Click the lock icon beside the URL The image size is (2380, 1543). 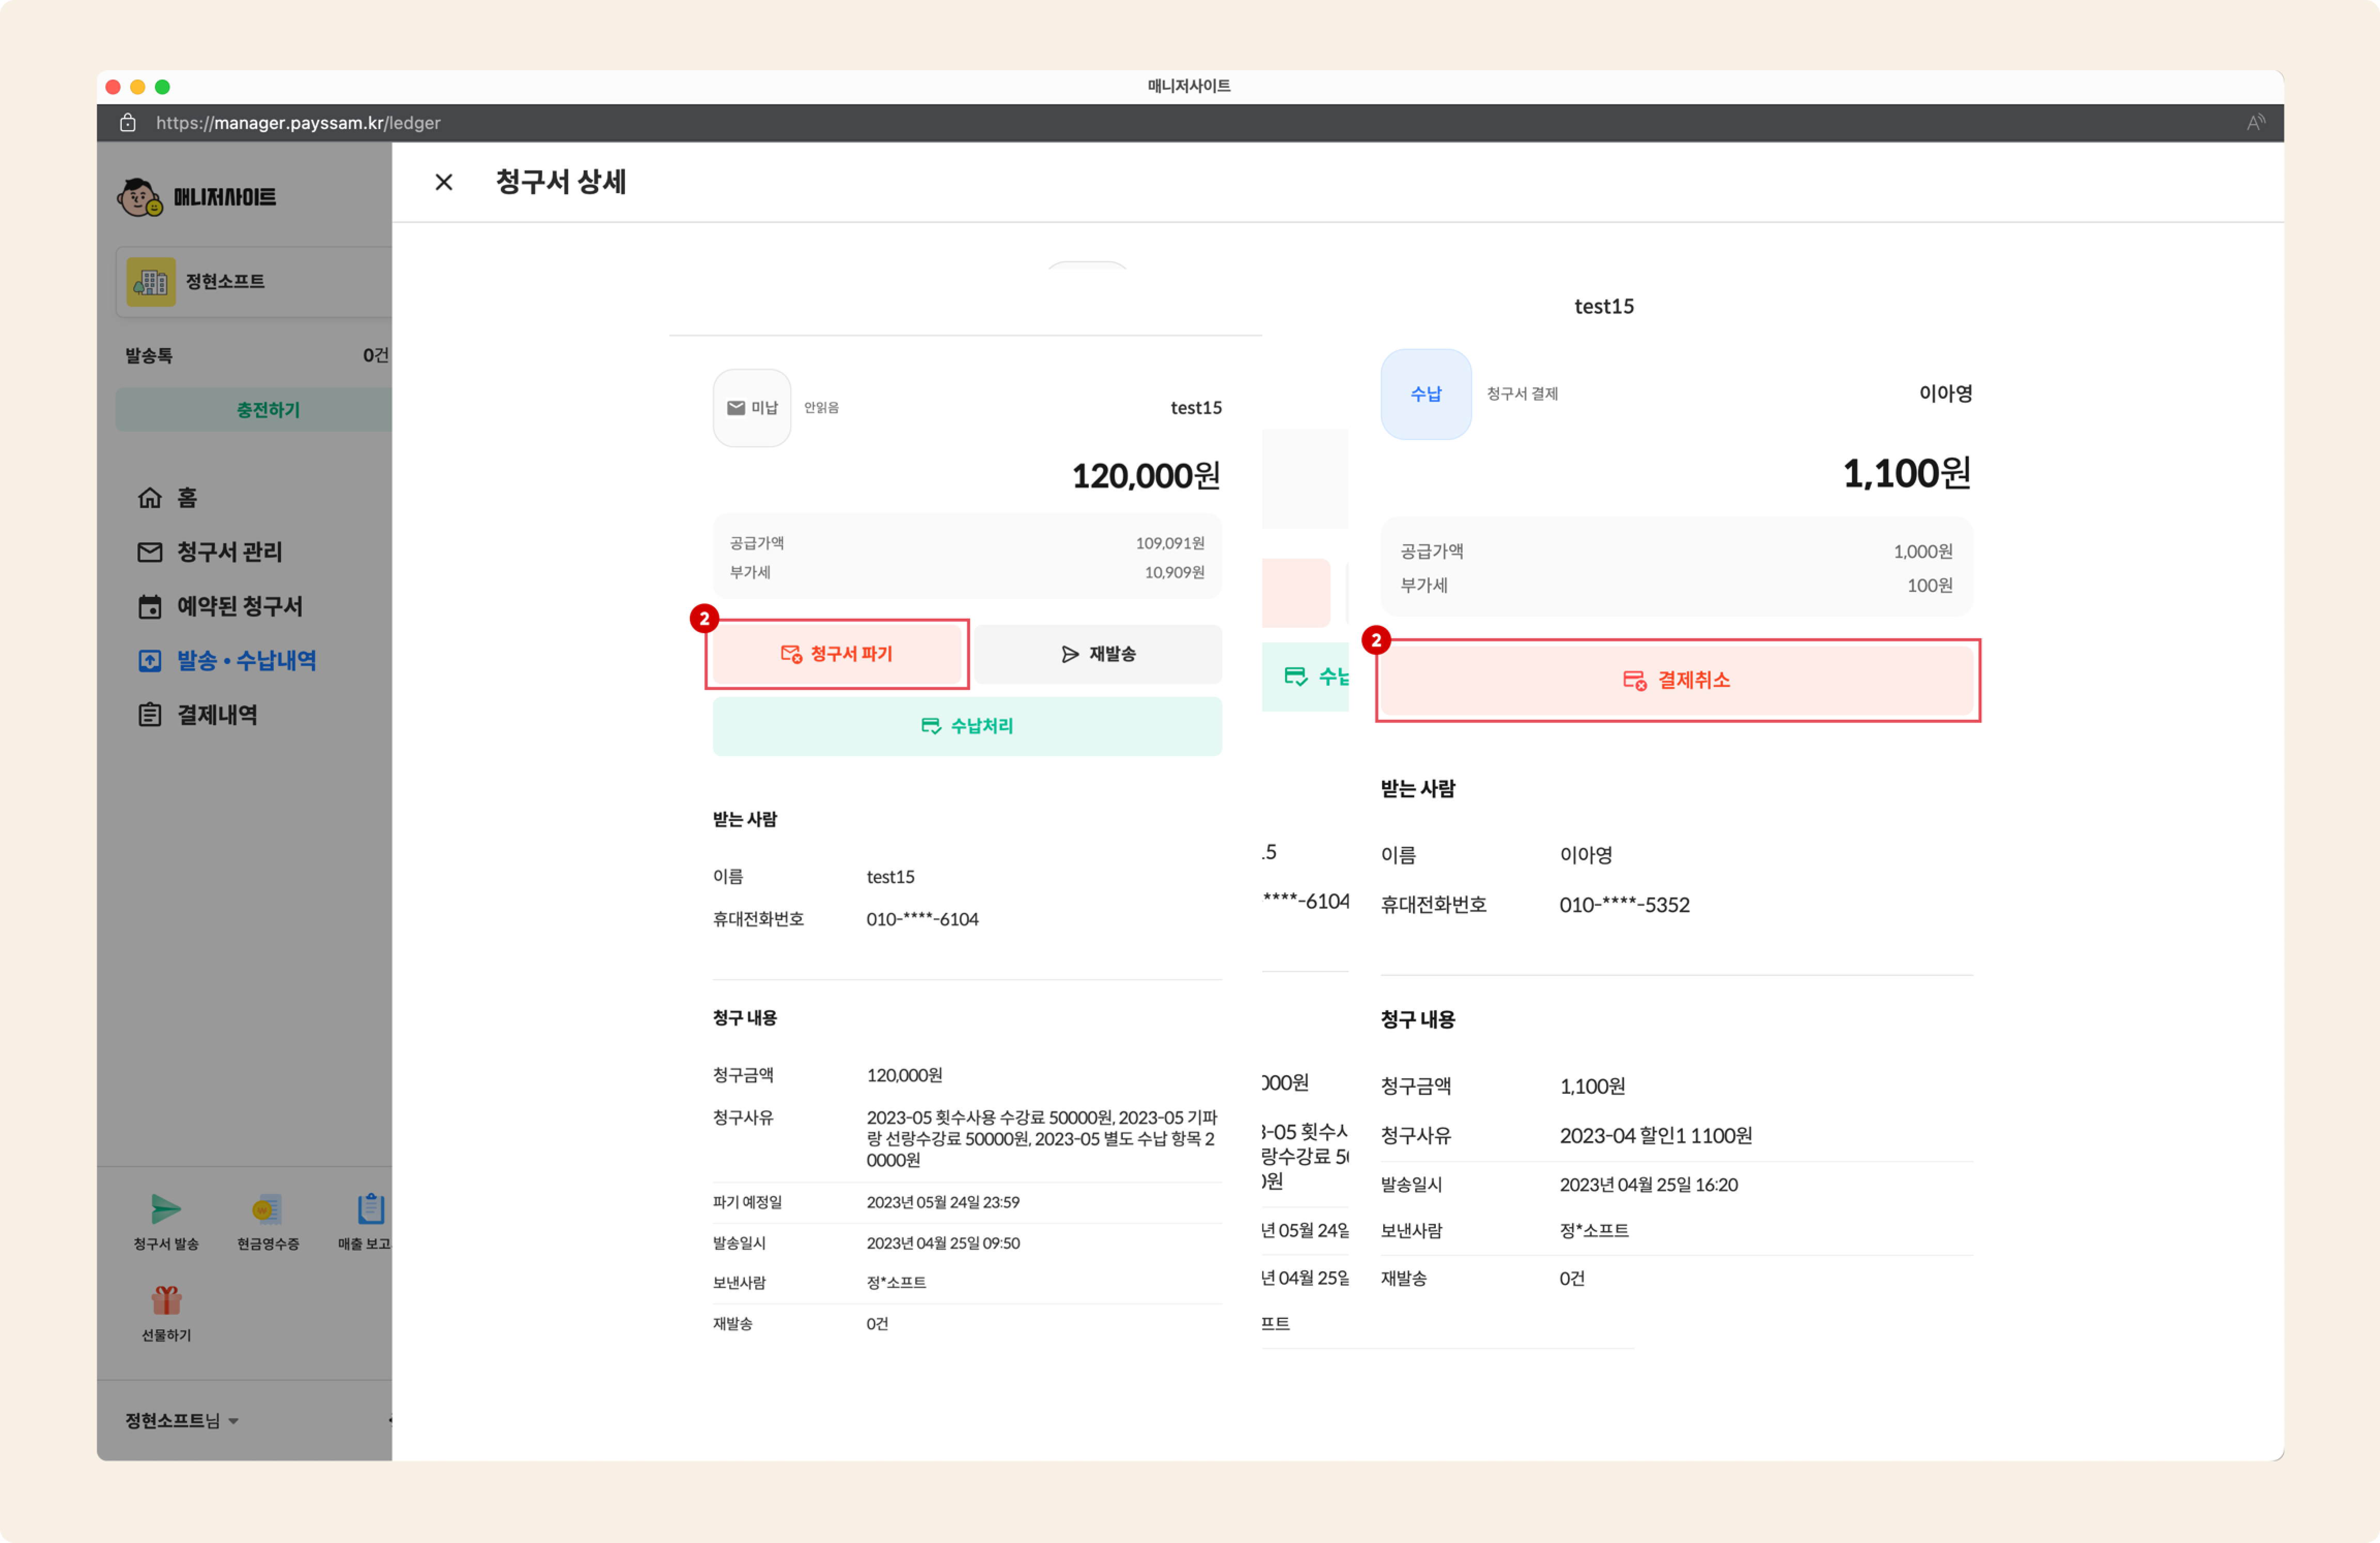tap(128, 123)
